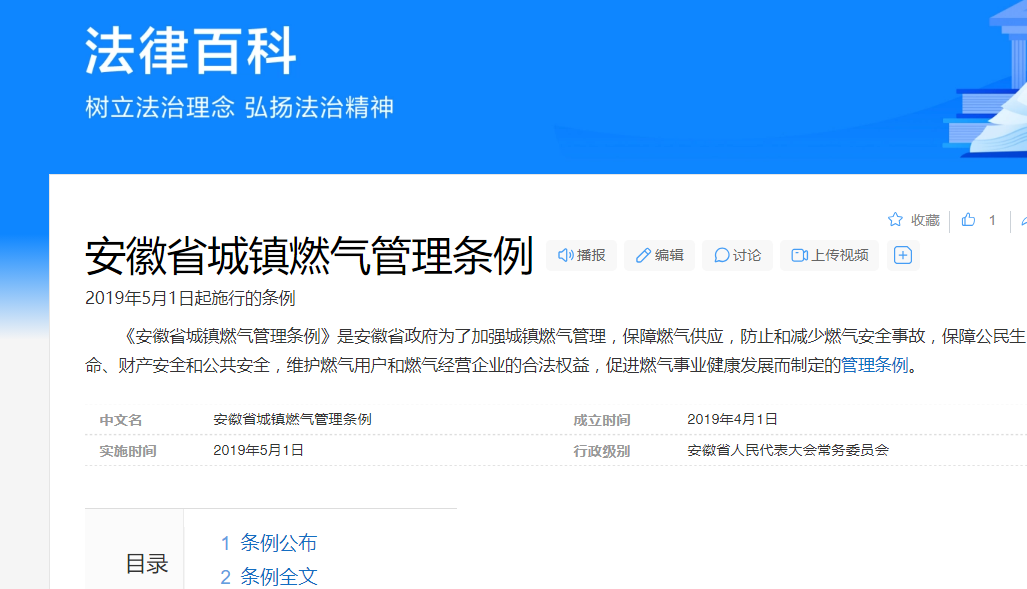Click the 编辑 pencil button
The width and height of the screenshot is (1027, 589).
click(659, 255)
